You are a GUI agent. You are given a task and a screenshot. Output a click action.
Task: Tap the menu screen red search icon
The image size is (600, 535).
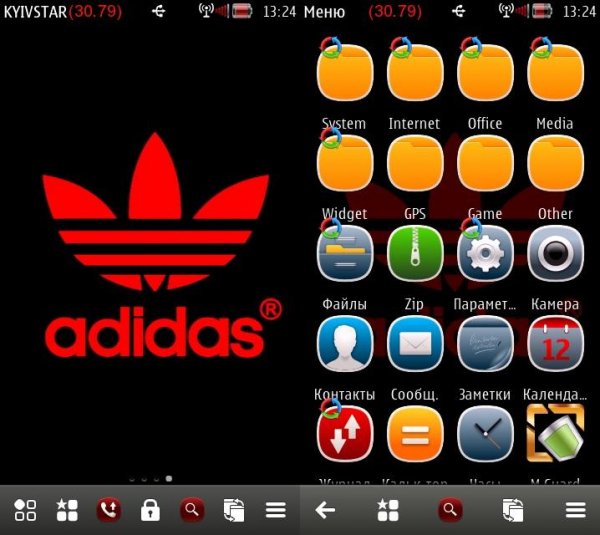(450, 510)
